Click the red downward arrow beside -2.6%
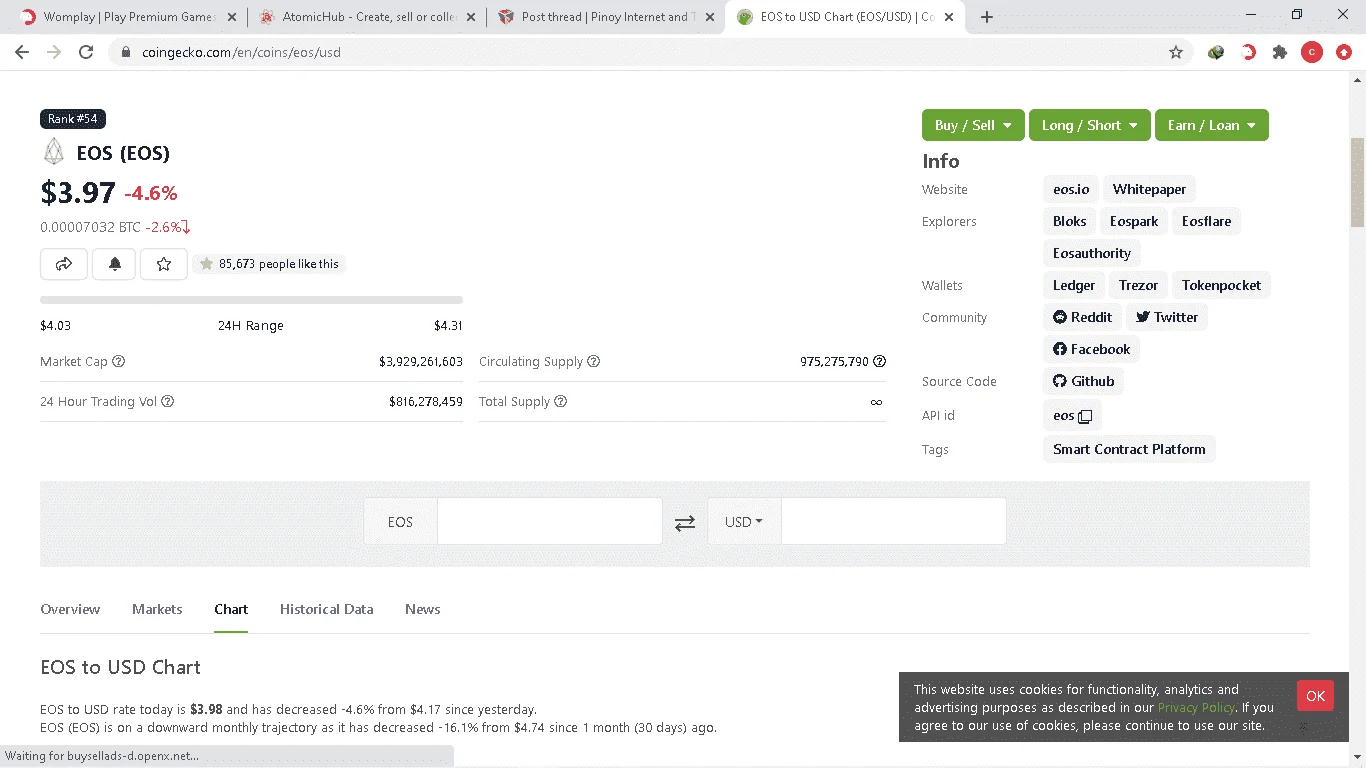Viewport: 1366px width, 768px height. point(186,227)
